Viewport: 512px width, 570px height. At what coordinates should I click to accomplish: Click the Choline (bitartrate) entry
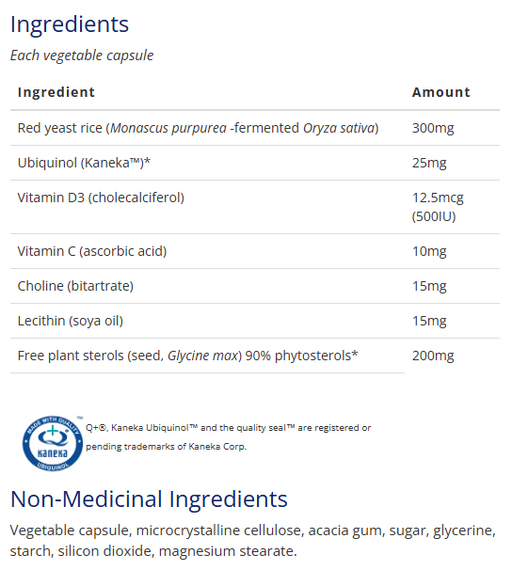pyautogui.click(x=76, y=286)
